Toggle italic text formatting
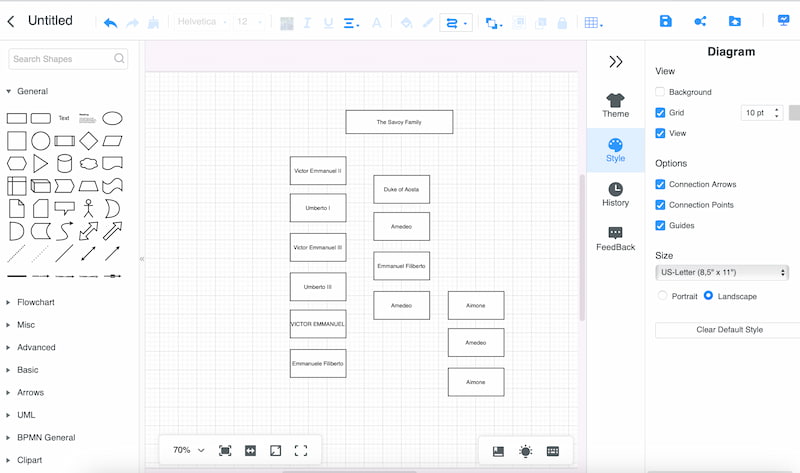 pyautogui.click(x=307, y=22)
